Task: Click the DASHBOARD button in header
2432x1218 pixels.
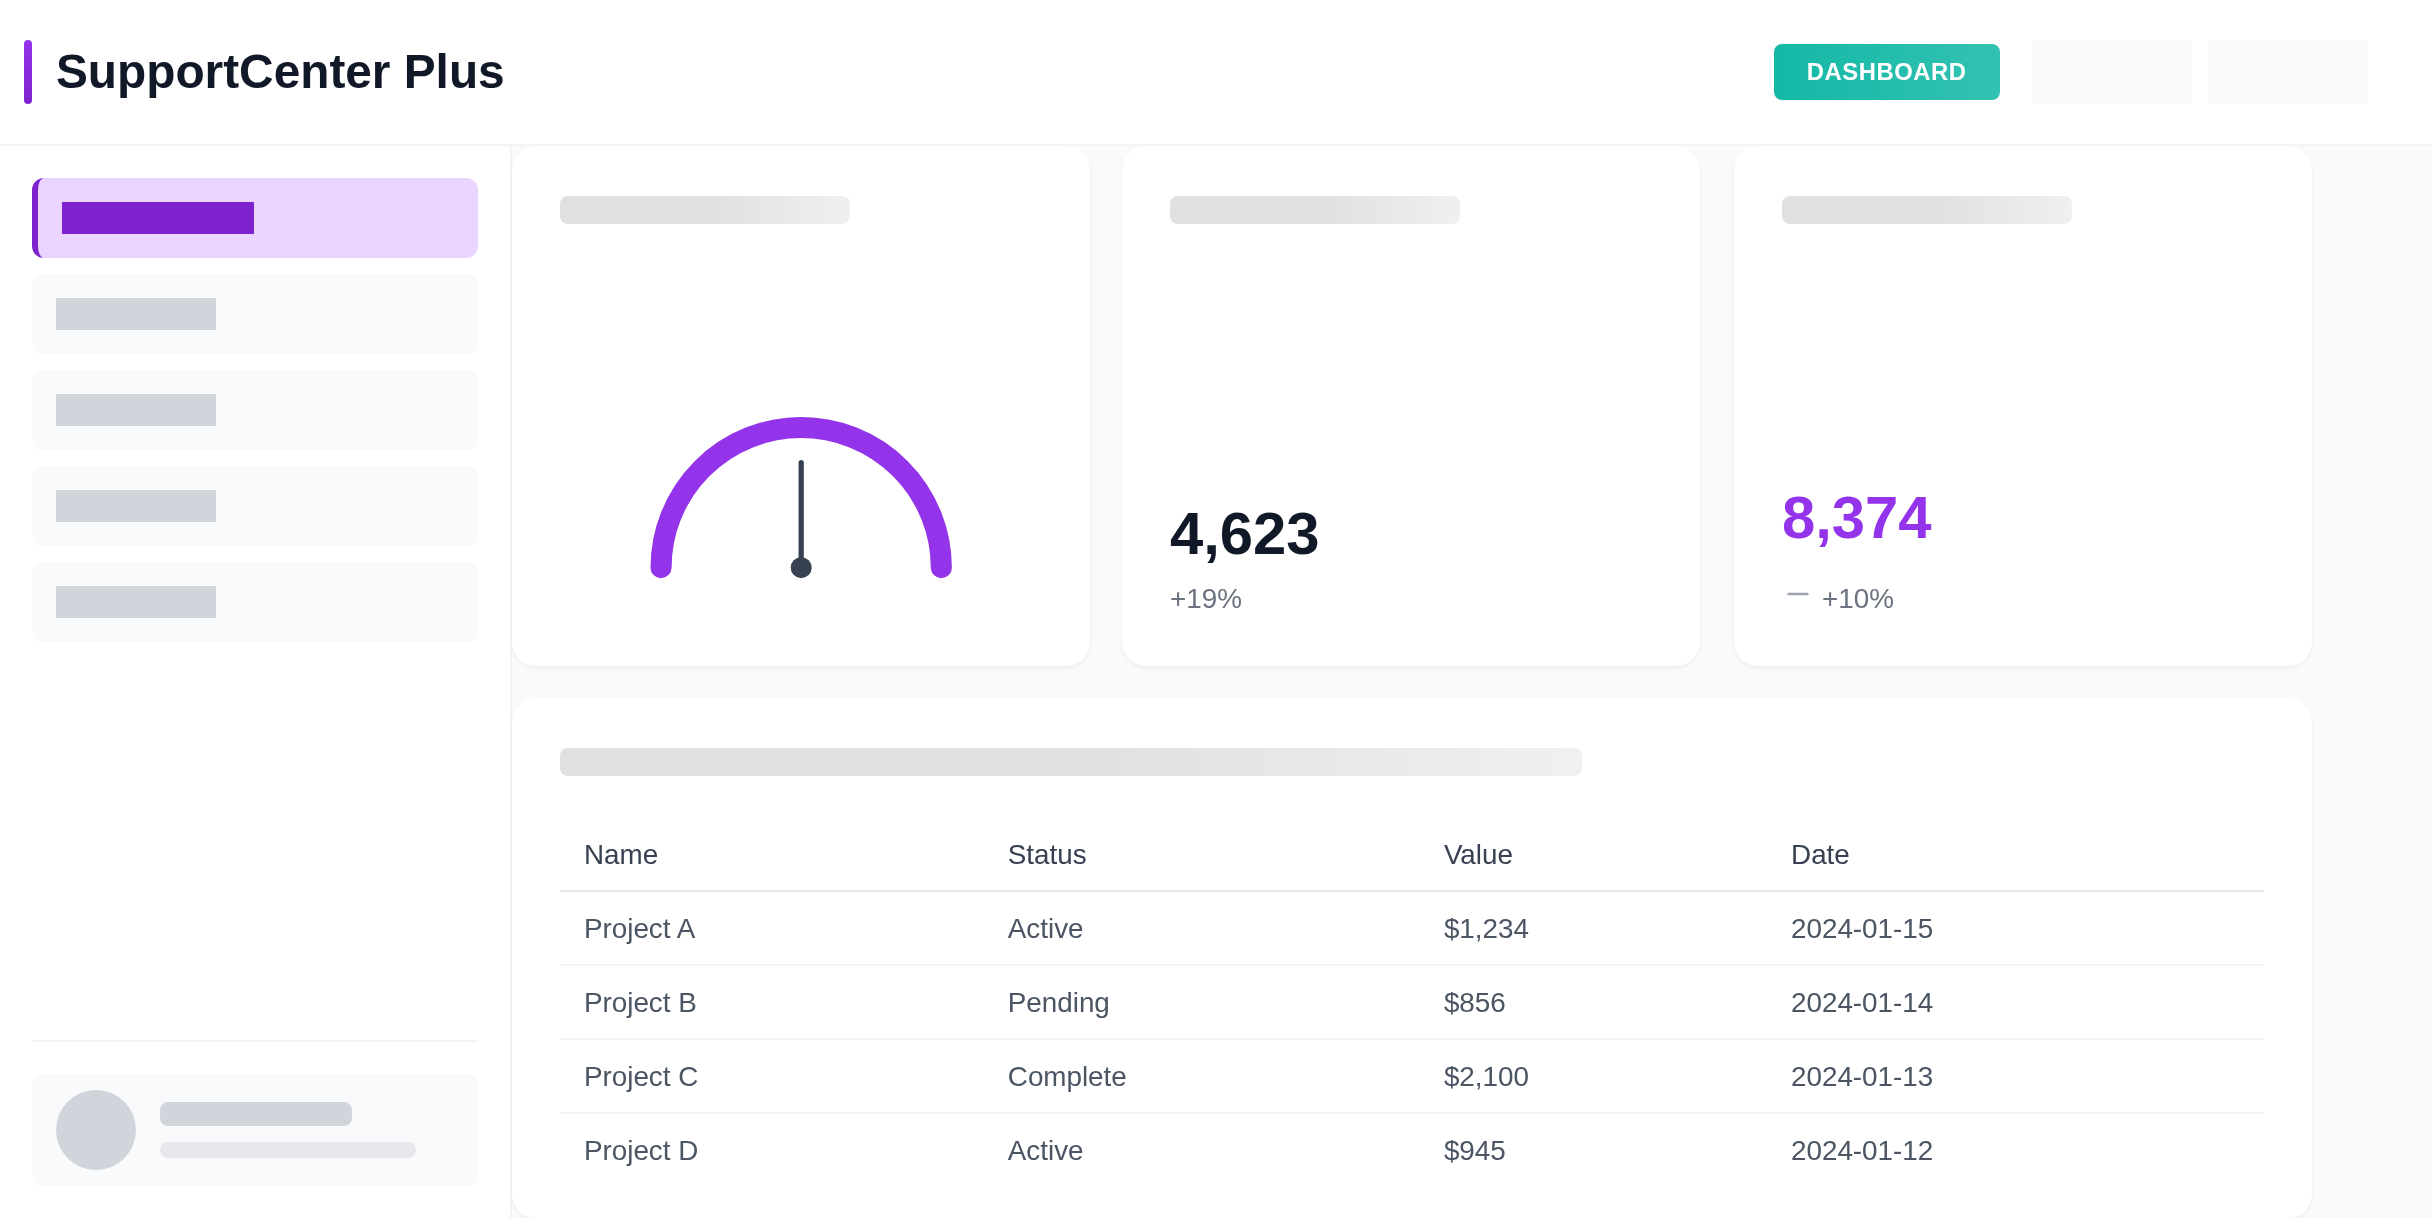Action: pyautogui.click(x=1886, y=72)
